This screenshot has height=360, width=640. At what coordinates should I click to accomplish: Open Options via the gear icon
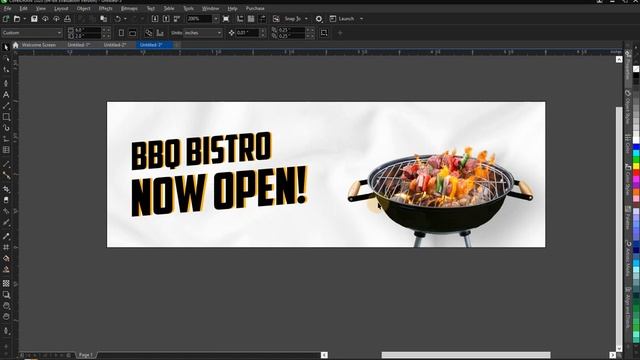pos(319,19)
